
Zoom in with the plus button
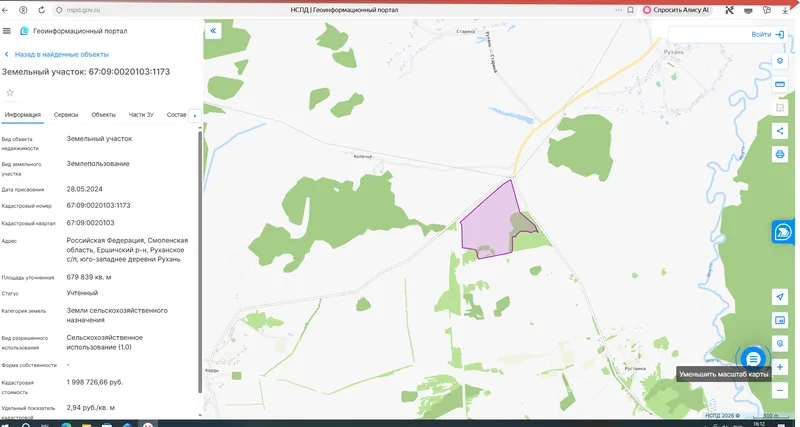[x=780, y=367]
